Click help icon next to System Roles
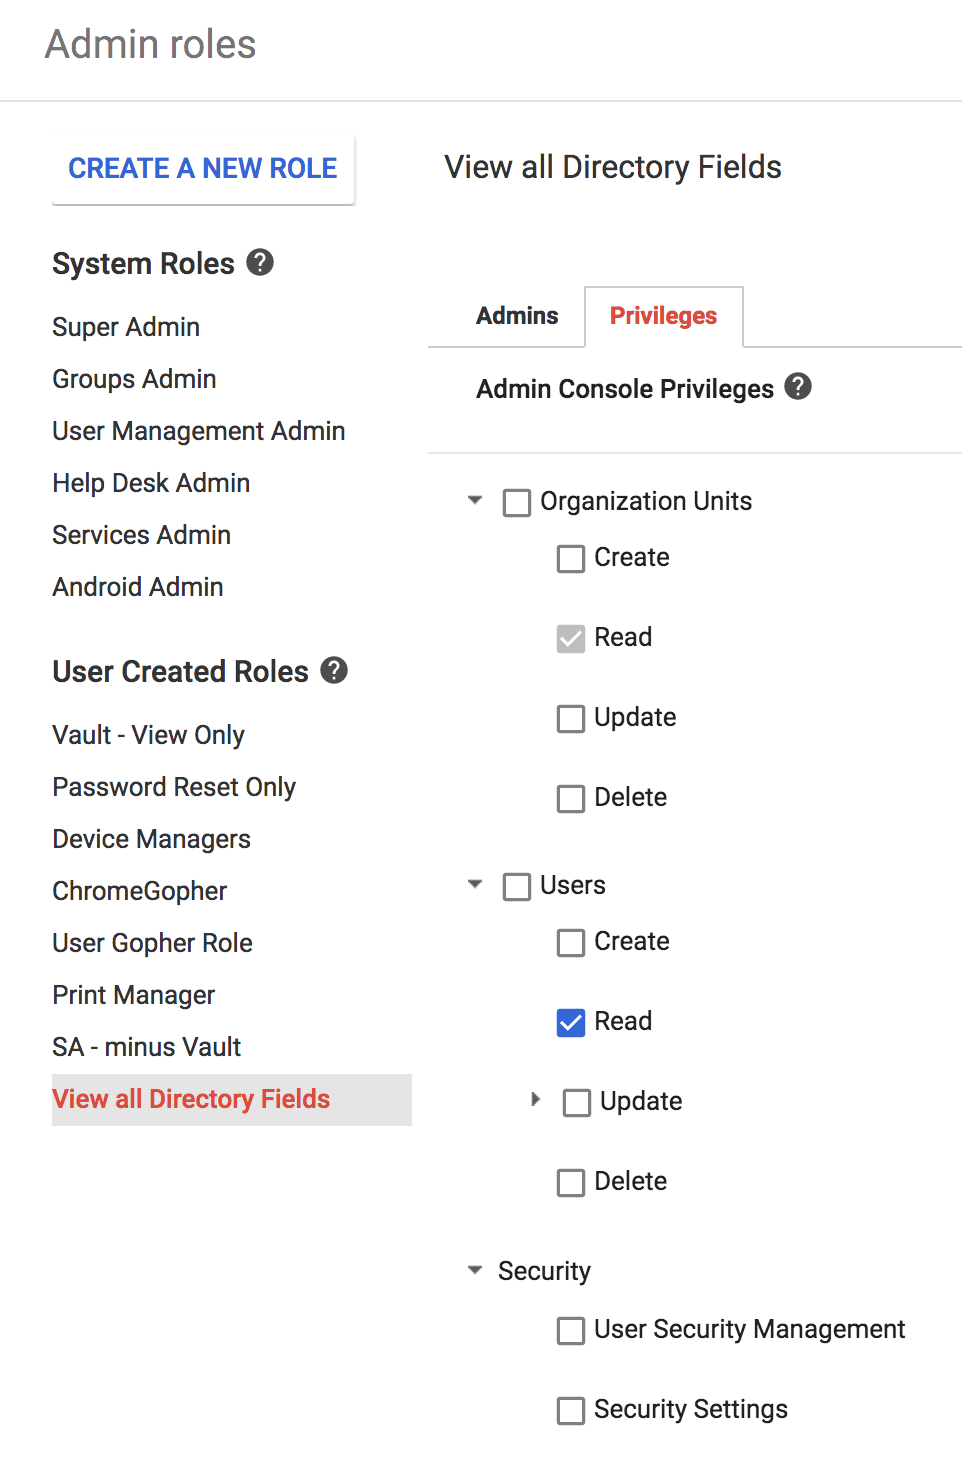The height and width of the screenshot is (1460, 962). click(x=260, y=263)
